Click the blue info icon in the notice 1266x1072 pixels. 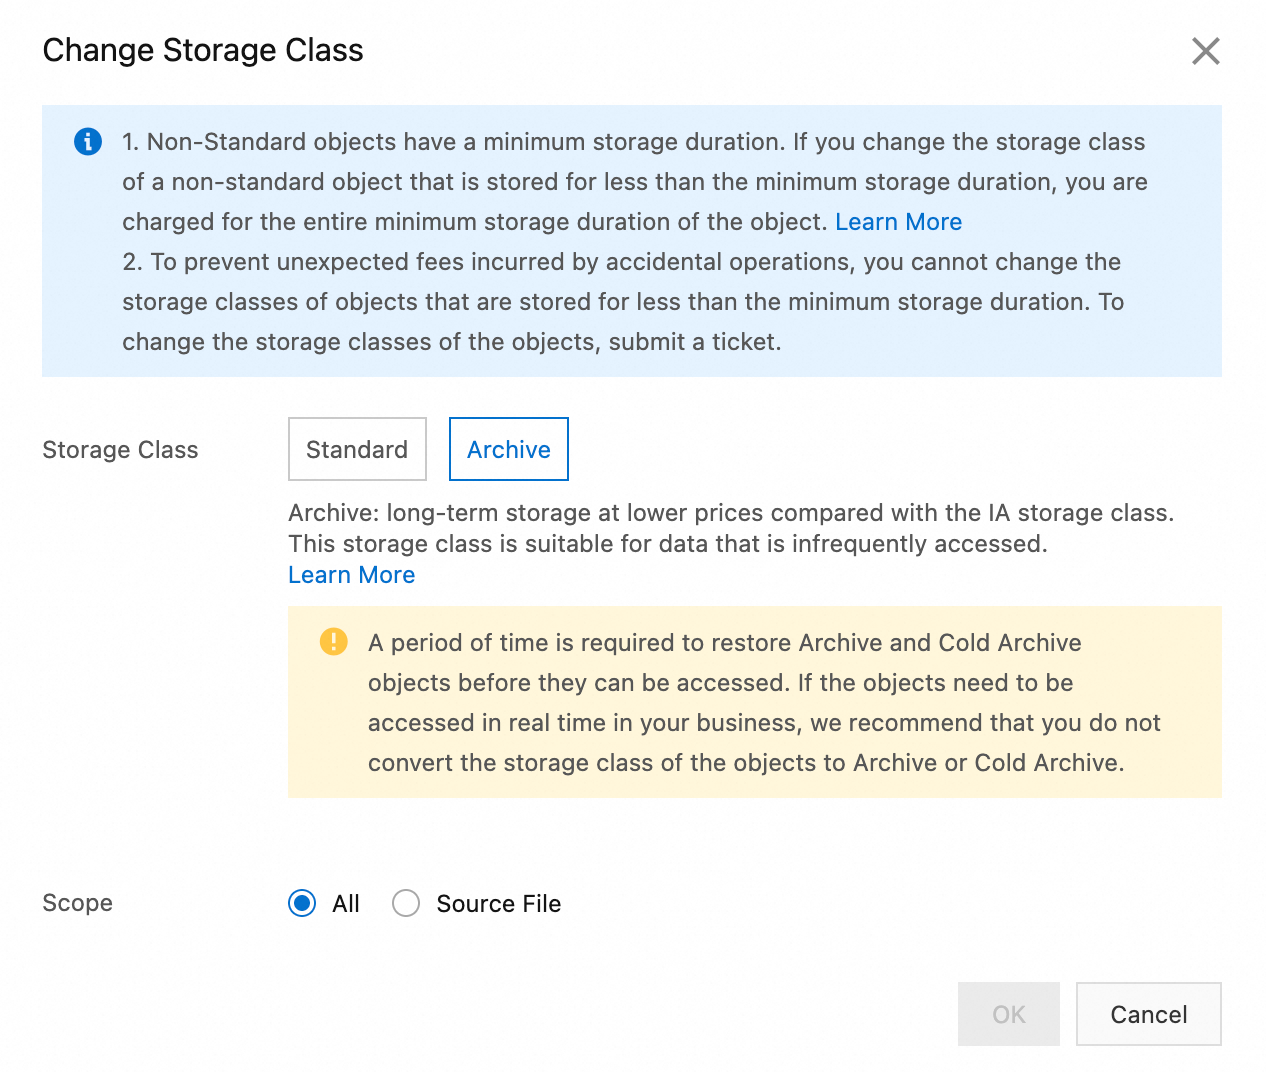(x=88, y=142)
